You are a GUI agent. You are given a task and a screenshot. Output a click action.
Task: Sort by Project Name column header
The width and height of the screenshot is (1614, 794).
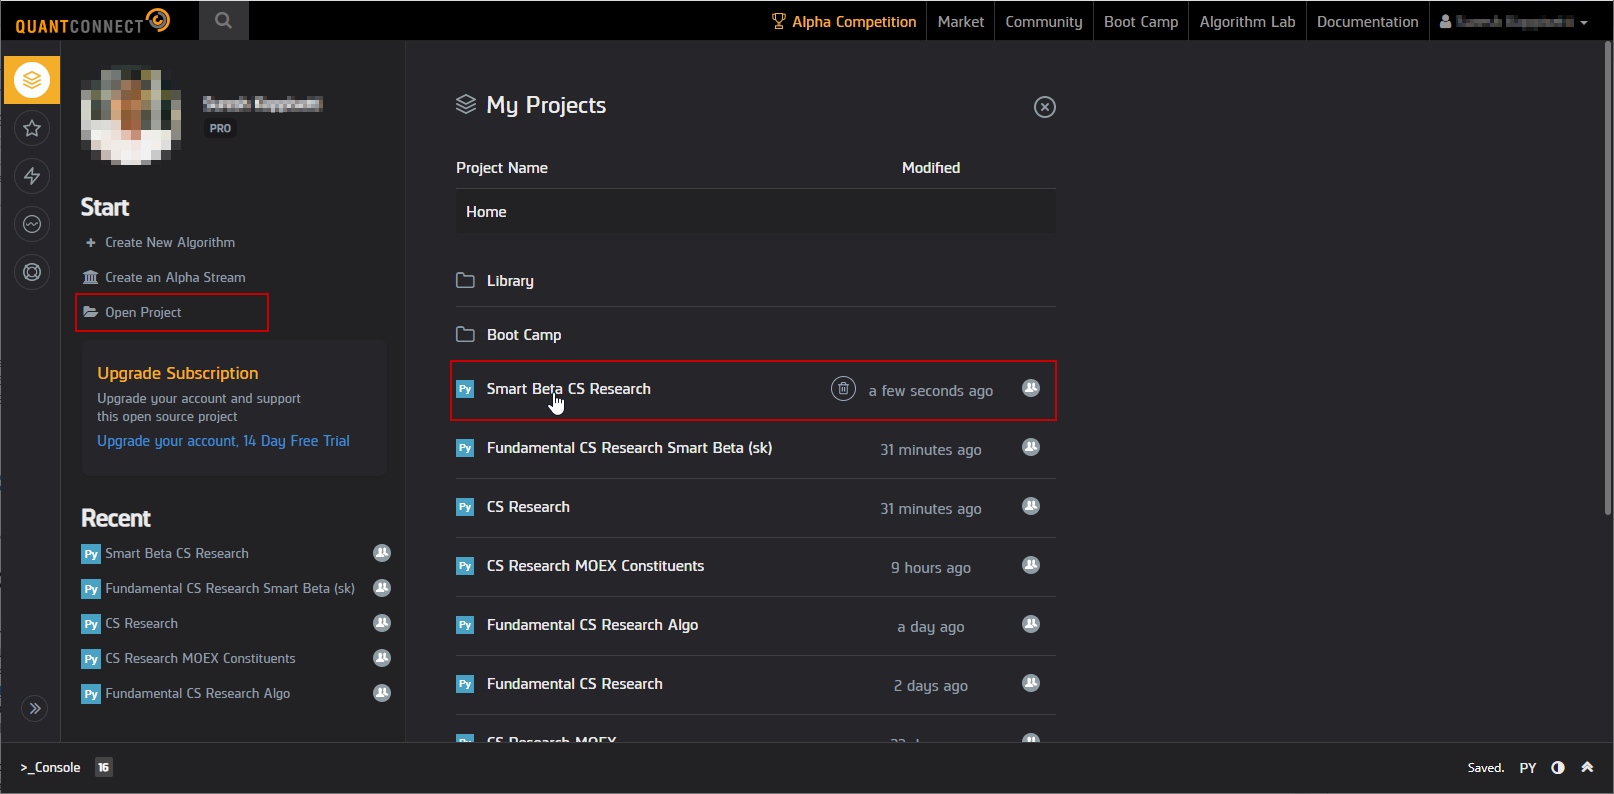[x=502, y=168]
